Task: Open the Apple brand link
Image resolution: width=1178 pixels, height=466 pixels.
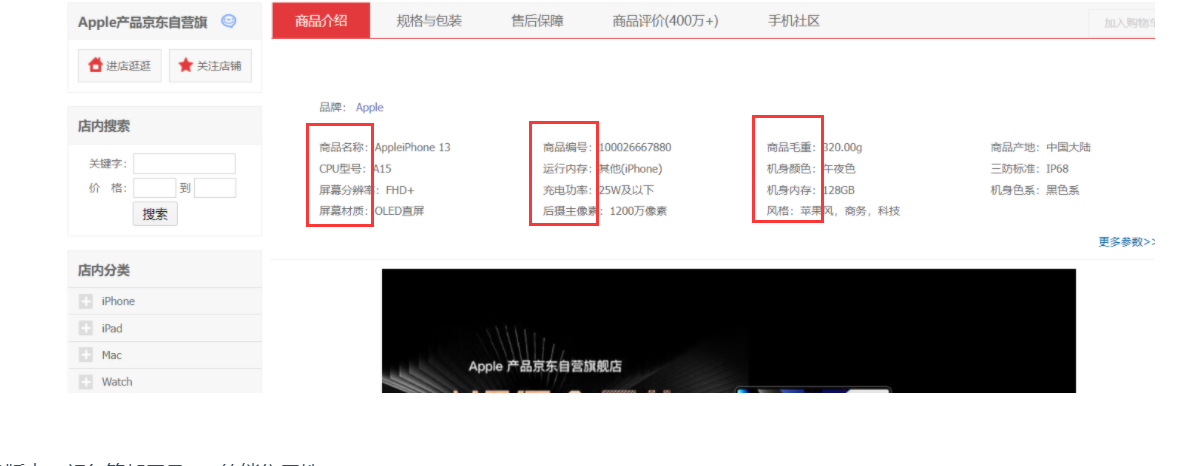Action: [x=370, y=107]
